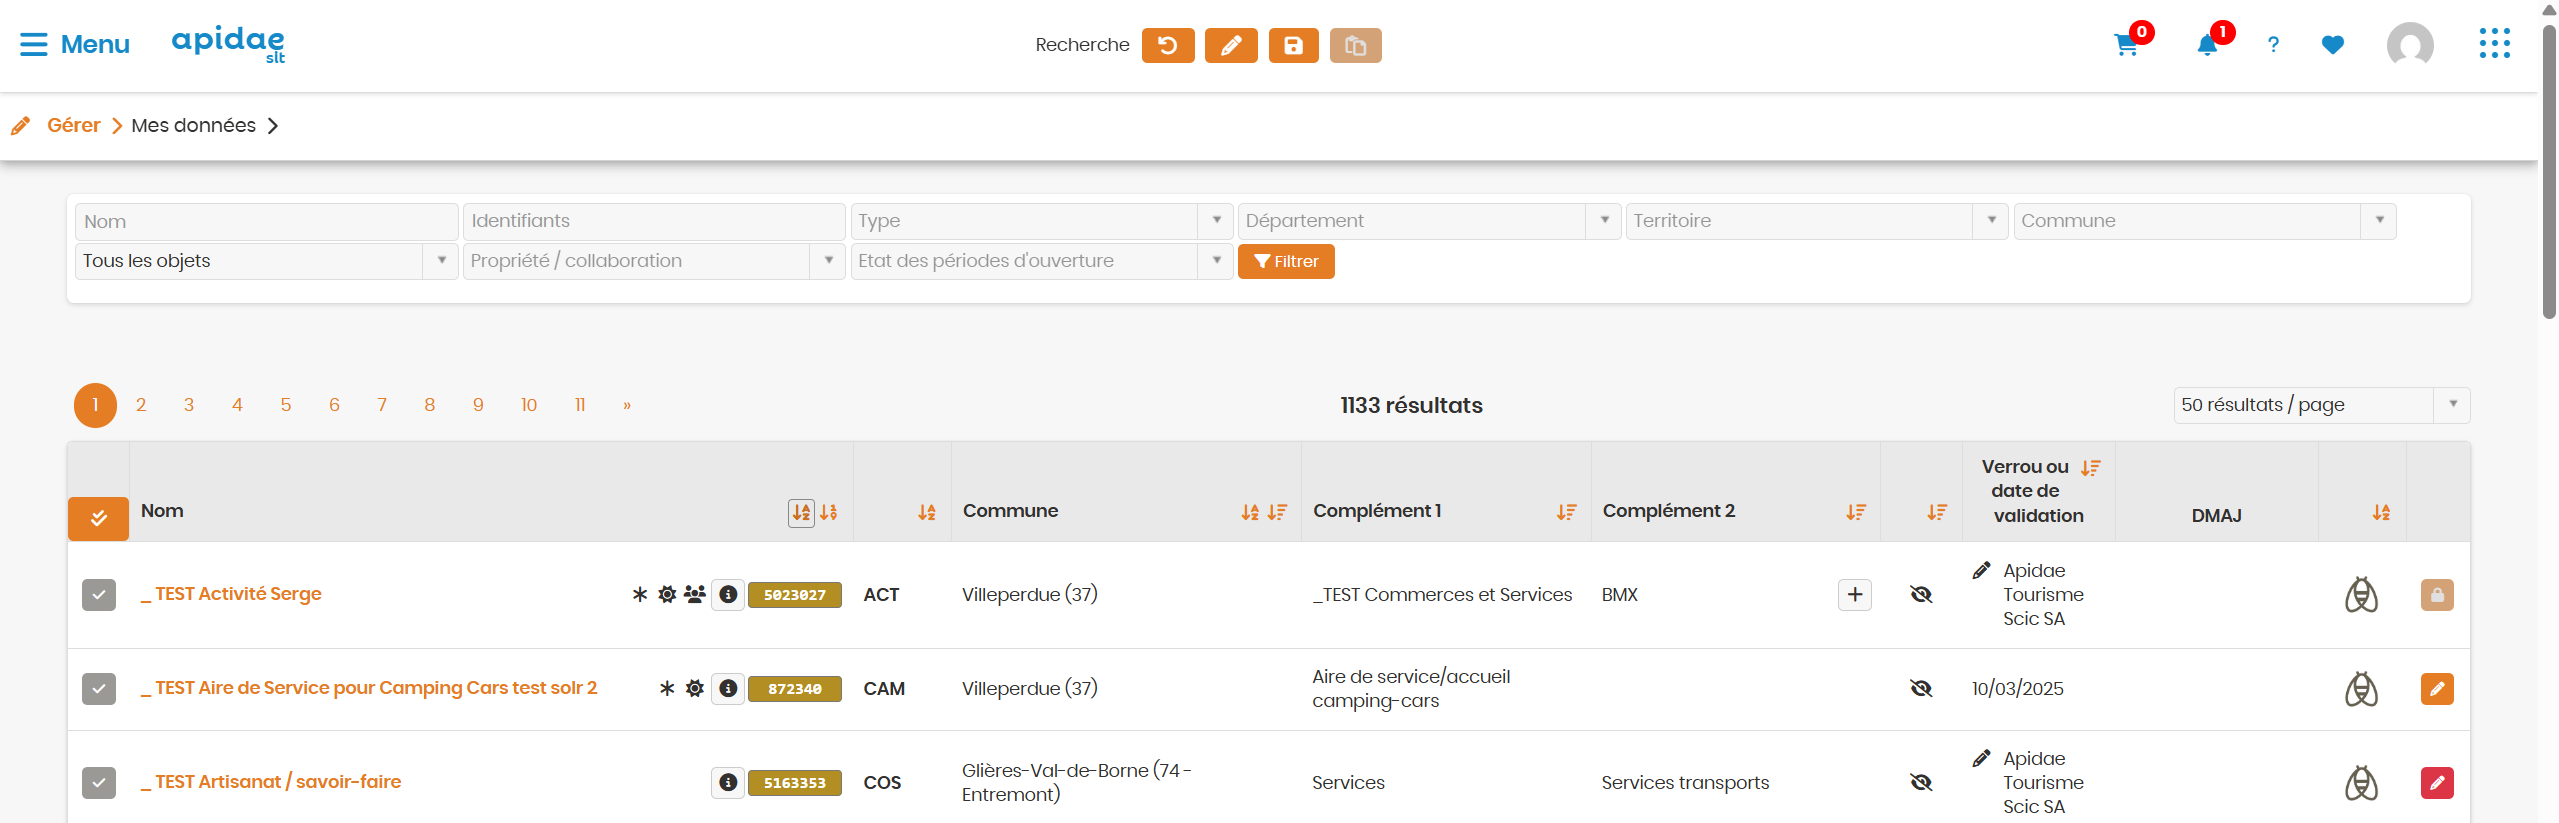
Task: Sort the visibility column
Action: [x=1937, y=513]
